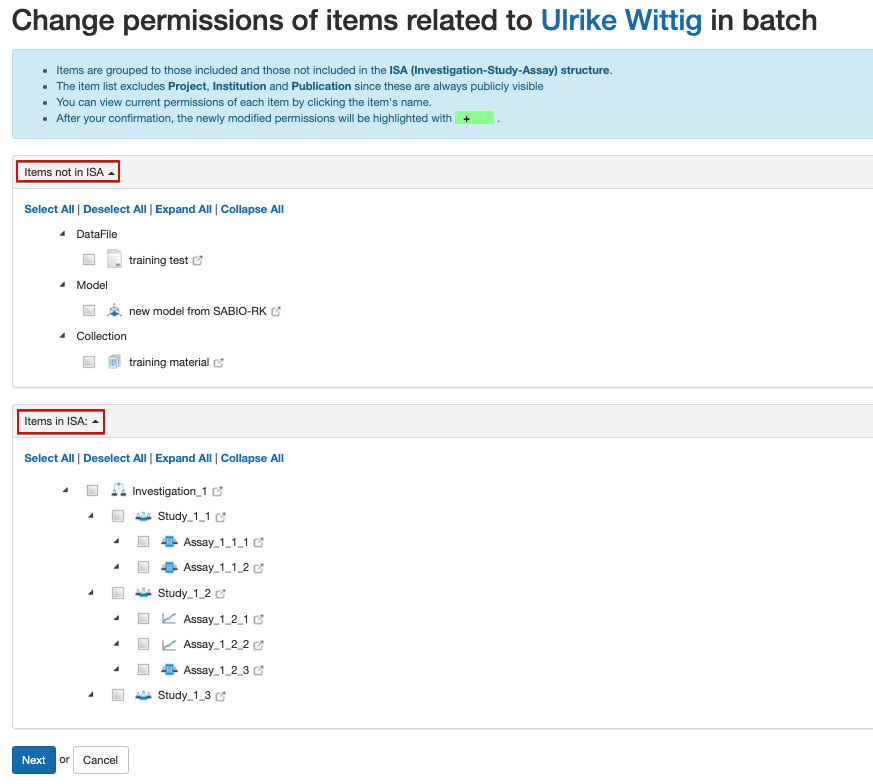Viewport: 873px width, 784px height.
Task: Collapse the Items in ISA section
Action: (61, 422)
